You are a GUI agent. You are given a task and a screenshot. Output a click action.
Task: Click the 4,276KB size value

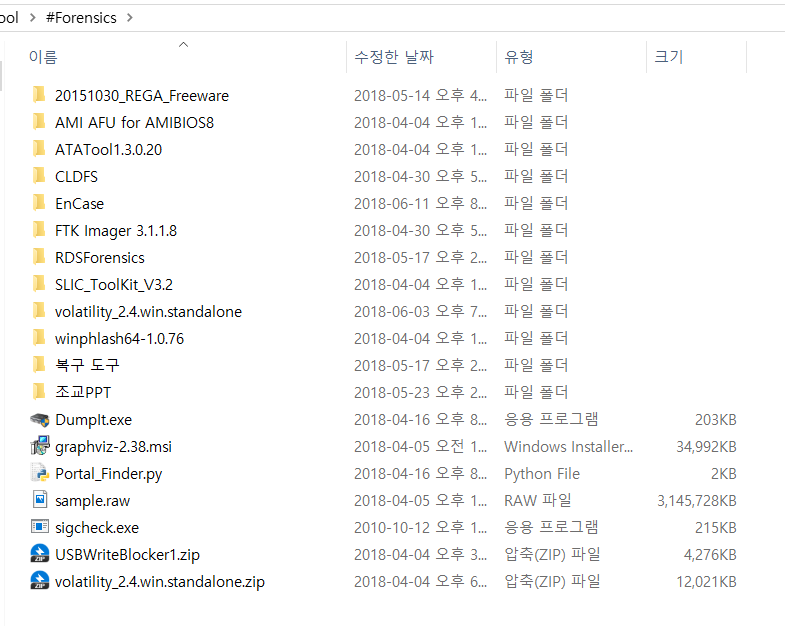click(710, 555)
